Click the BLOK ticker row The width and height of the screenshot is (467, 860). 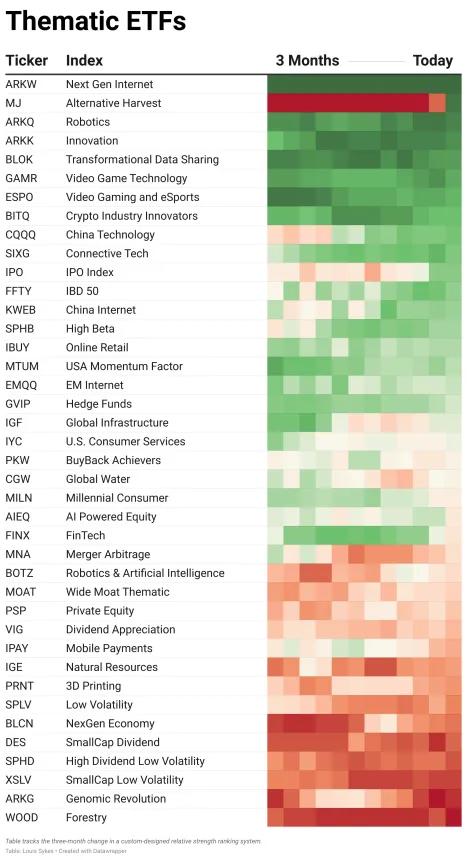pos(233,160)
